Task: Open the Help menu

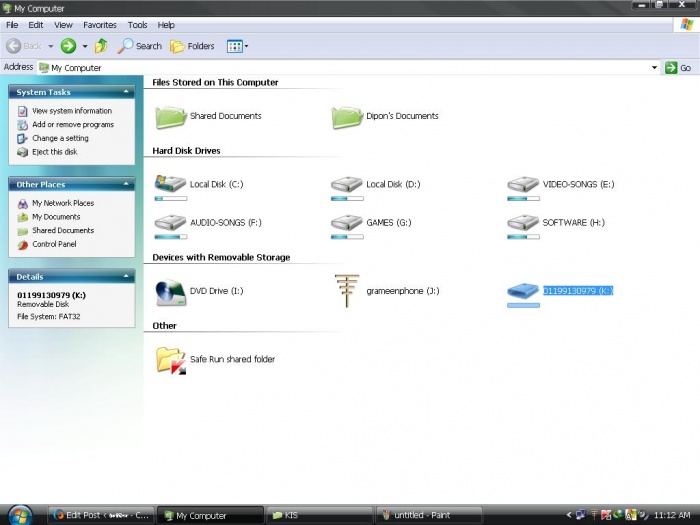Action: coord(166,25)
